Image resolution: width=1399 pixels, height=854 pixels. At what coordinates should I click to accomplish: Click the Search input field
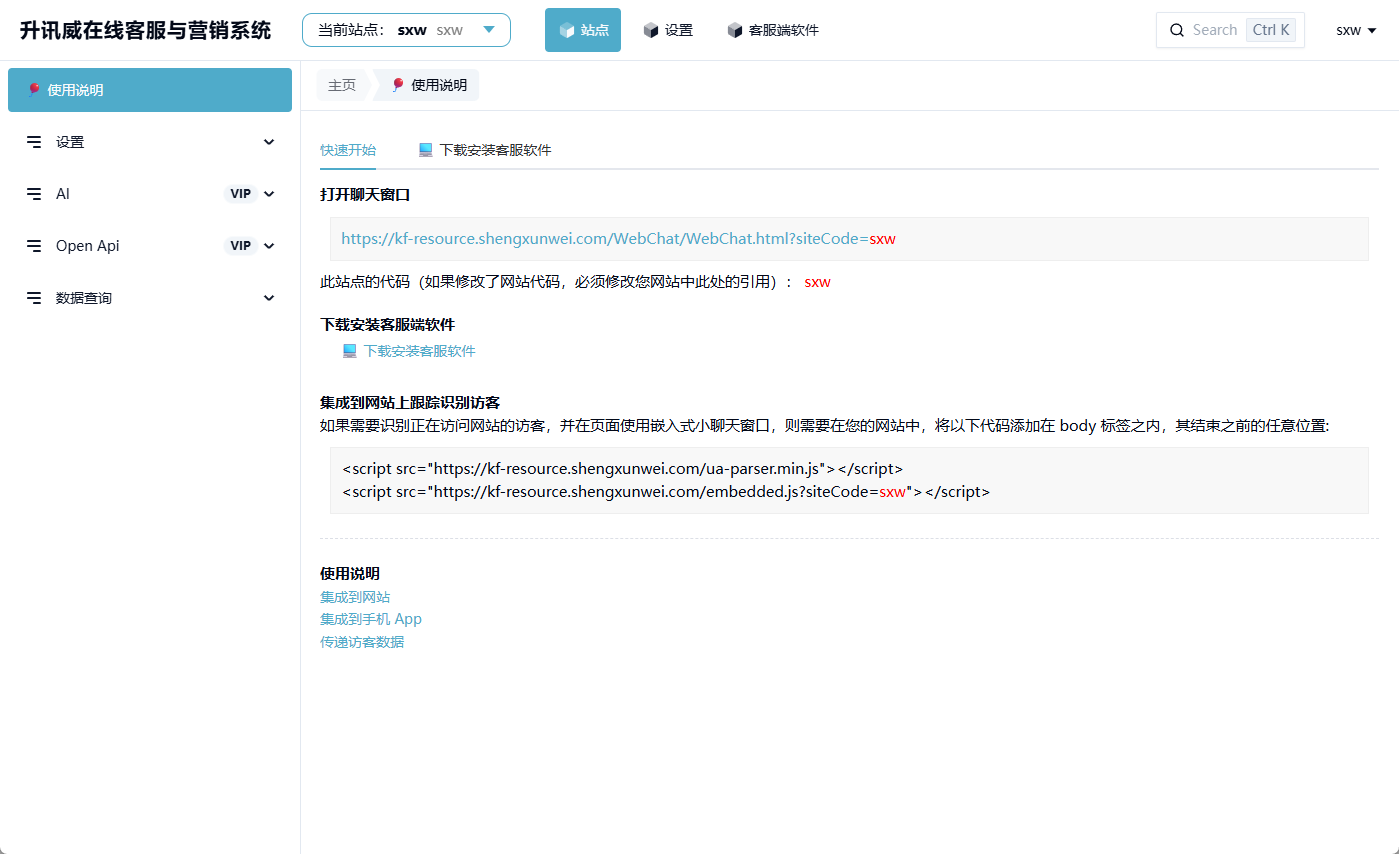[1214, 30]
